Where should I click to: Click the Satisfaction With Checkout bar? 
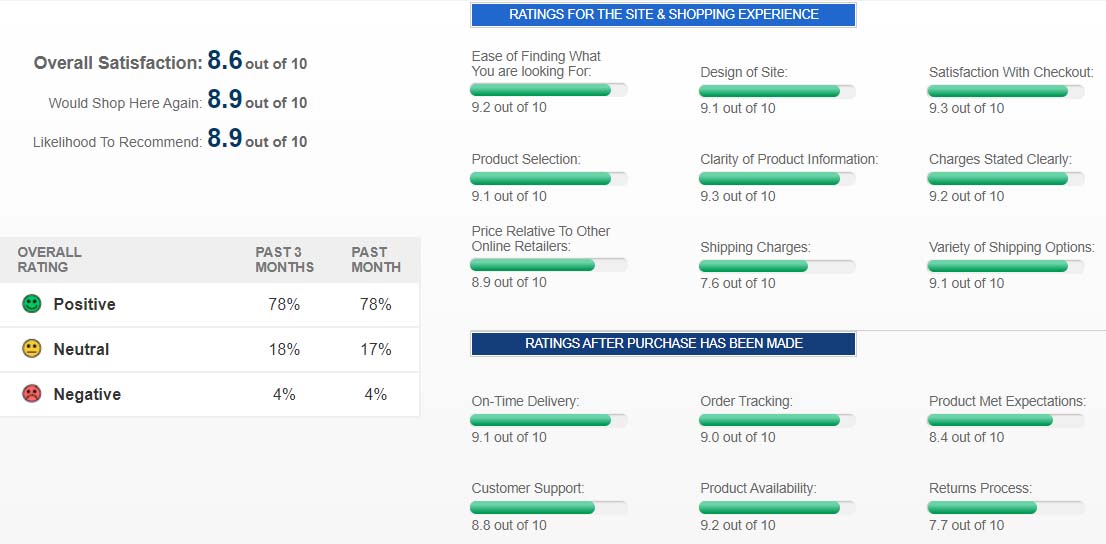tap(1005, 91)
